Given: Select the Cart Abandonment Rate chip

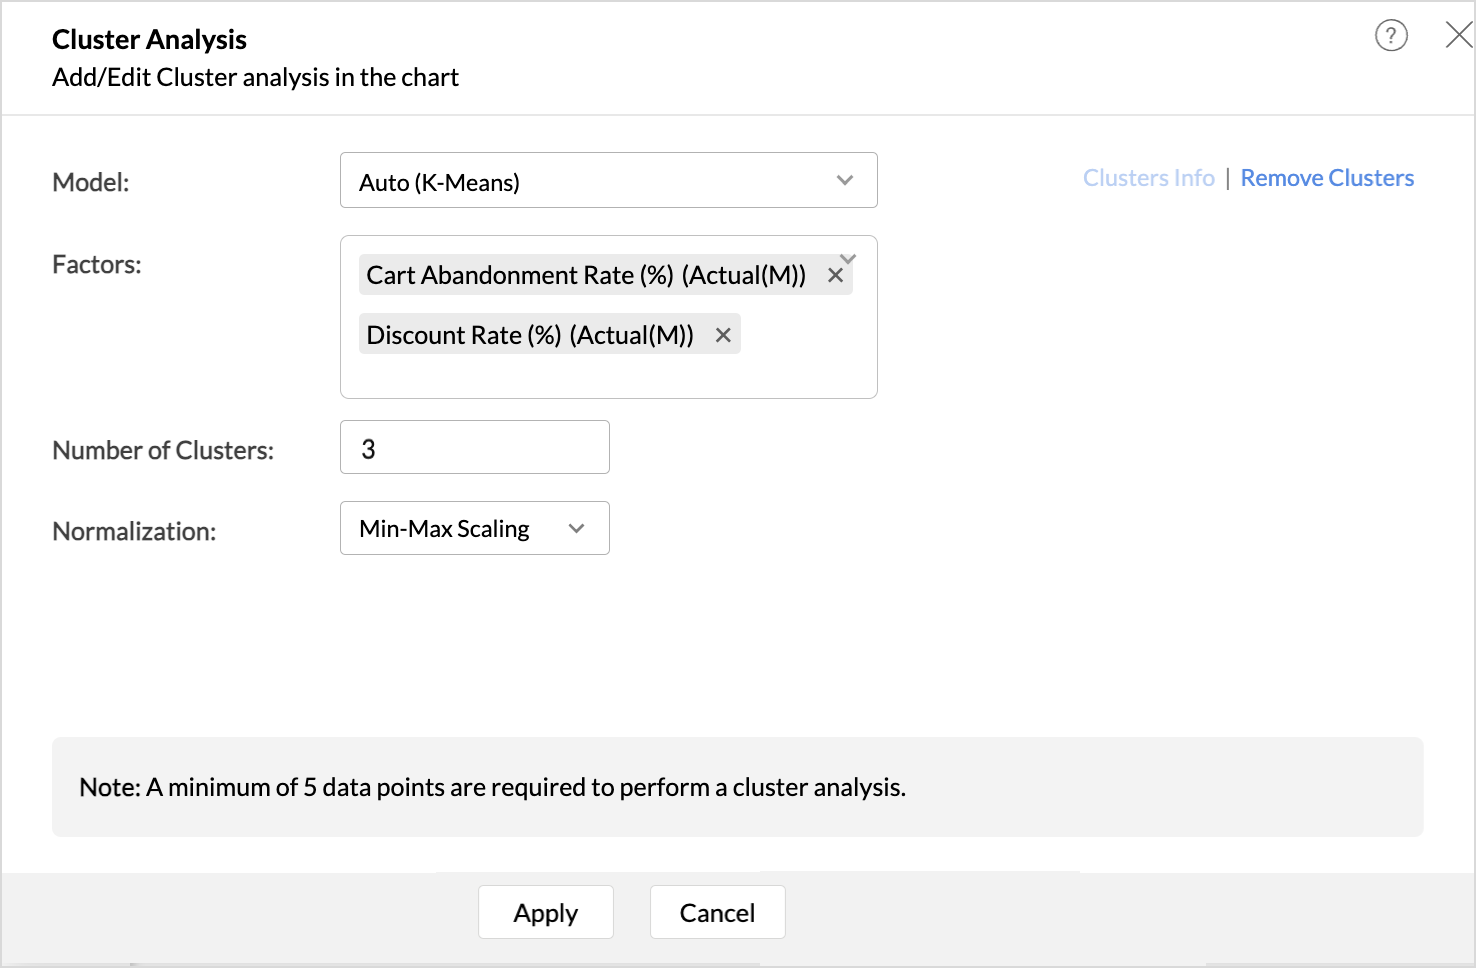Looking at the screenshot, I should click(x=585, y=274).
